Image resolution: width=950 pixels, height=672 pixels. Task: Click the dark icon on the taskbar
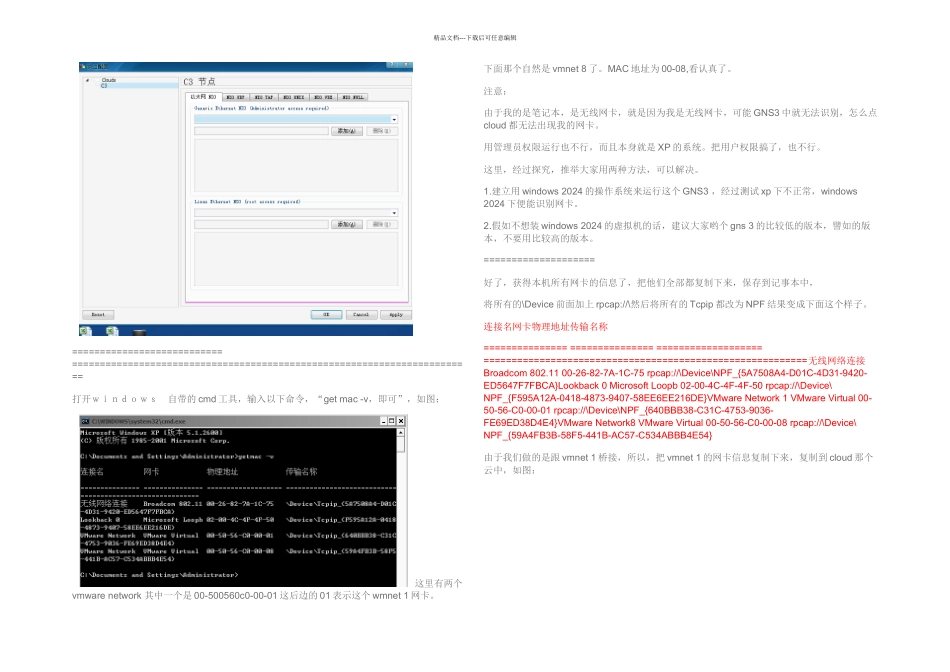[139, 332]
